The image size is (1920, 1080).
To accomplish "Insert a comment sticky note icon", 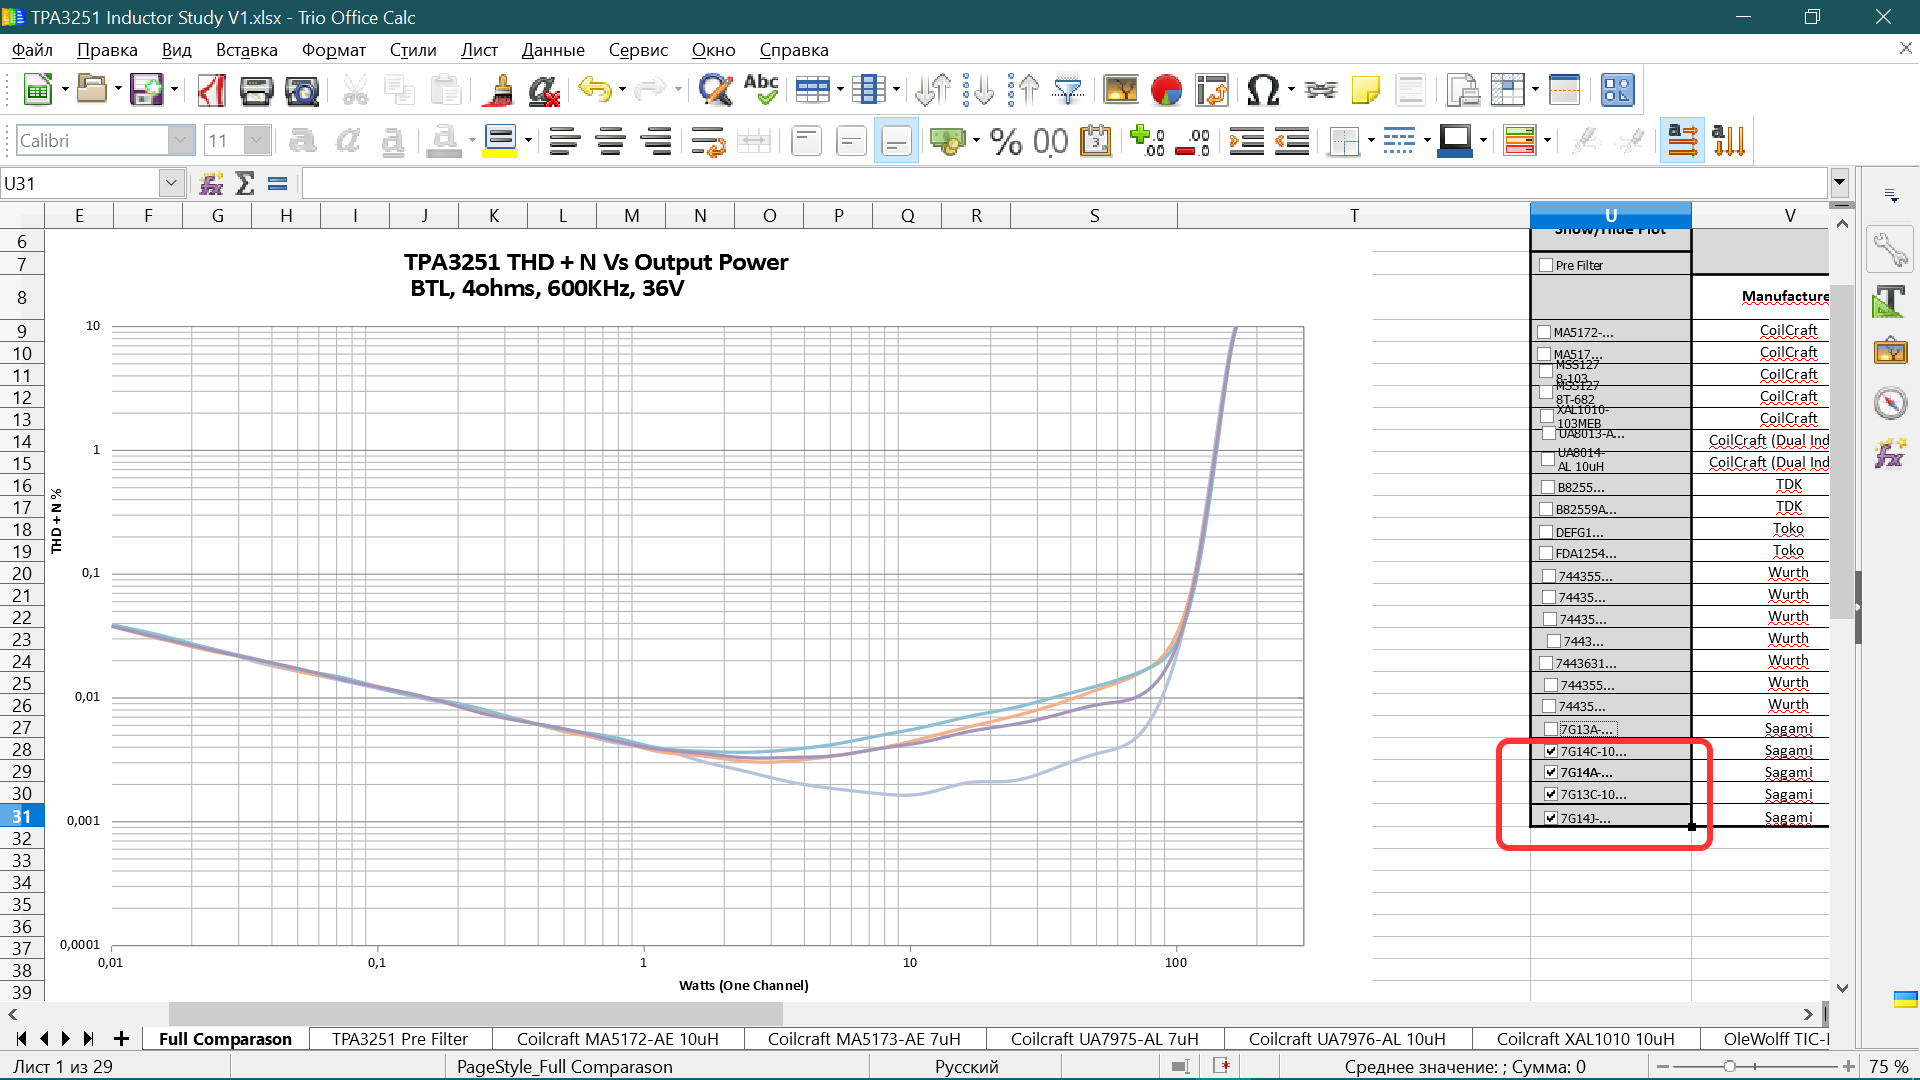I will 1365,90.
